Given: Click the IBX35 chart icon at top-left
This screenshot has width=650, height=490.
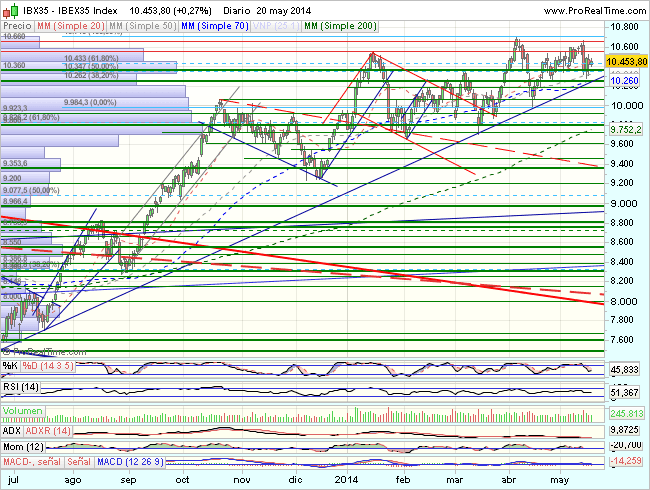Looking at the screenshot, I should pos(9,8).
